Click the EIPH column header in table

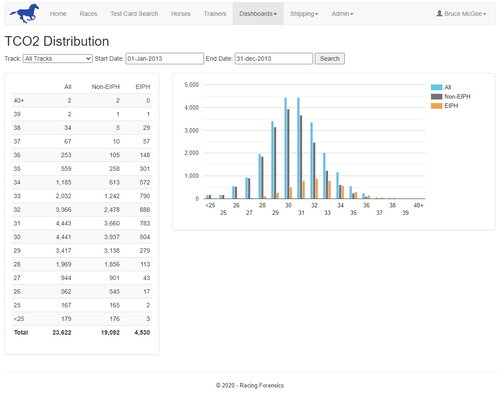tap(143, 87)
